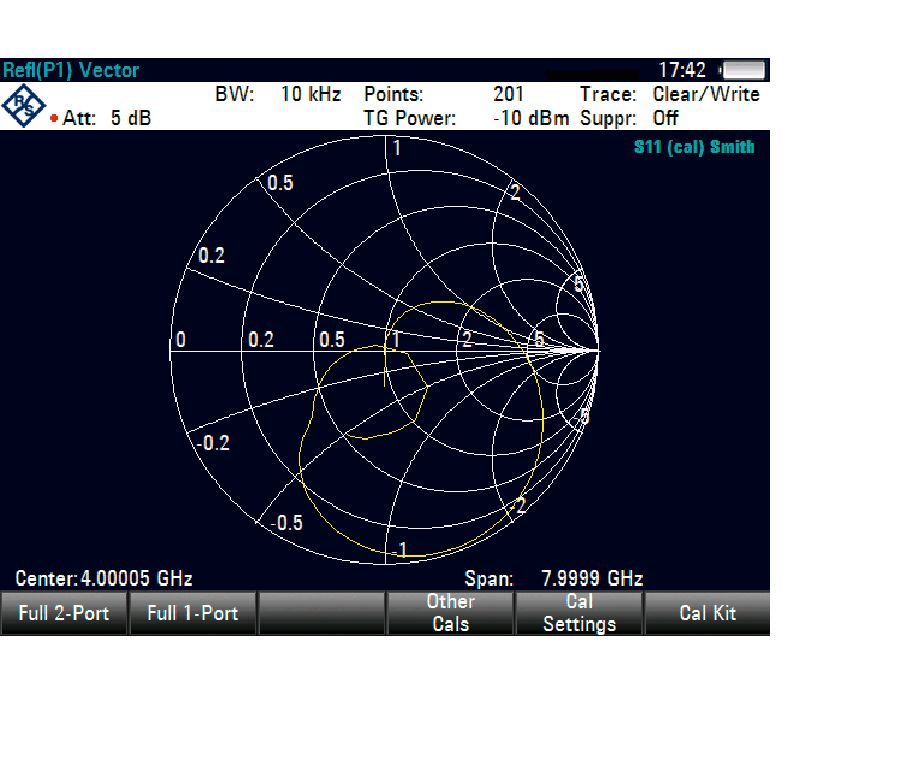This screenshot has height=764, width=908.
Task: Toggle the Suppr Off setting
Action: pos(665,118)
